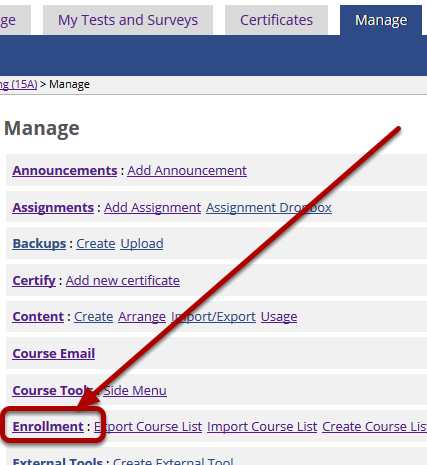Image resolution: width=427 pixels, height=465 pixels.
Task: Select the Manage tab
Action: pyautogui.click(x=381, y=20)
